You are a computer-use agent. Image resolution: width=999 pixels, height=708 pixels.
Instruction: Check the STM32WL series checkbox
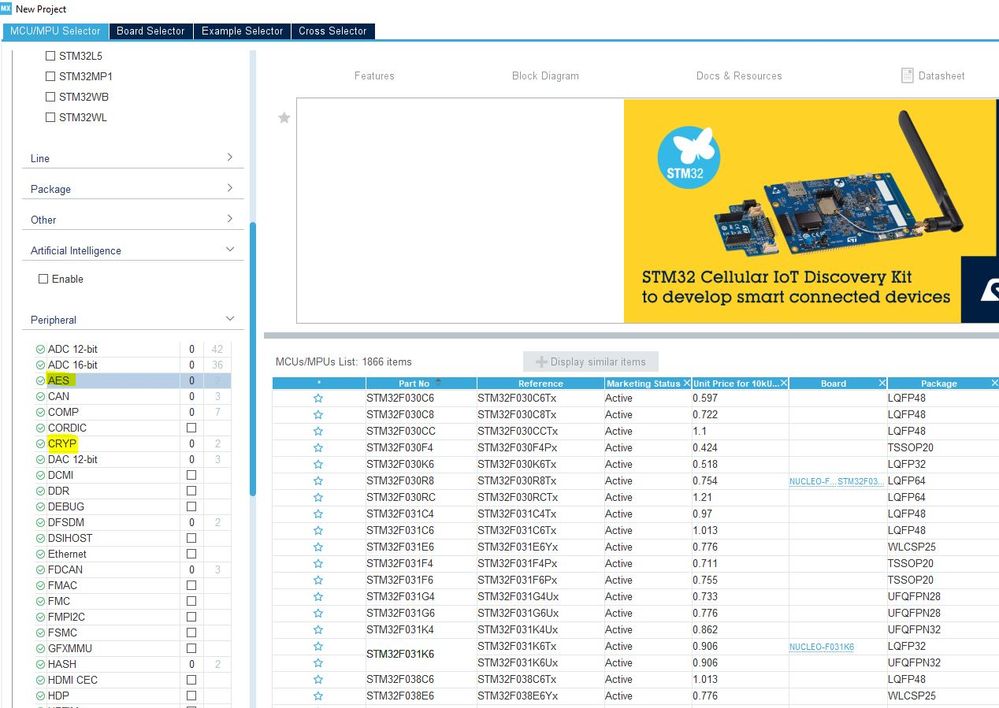click(x=50, y=118)
